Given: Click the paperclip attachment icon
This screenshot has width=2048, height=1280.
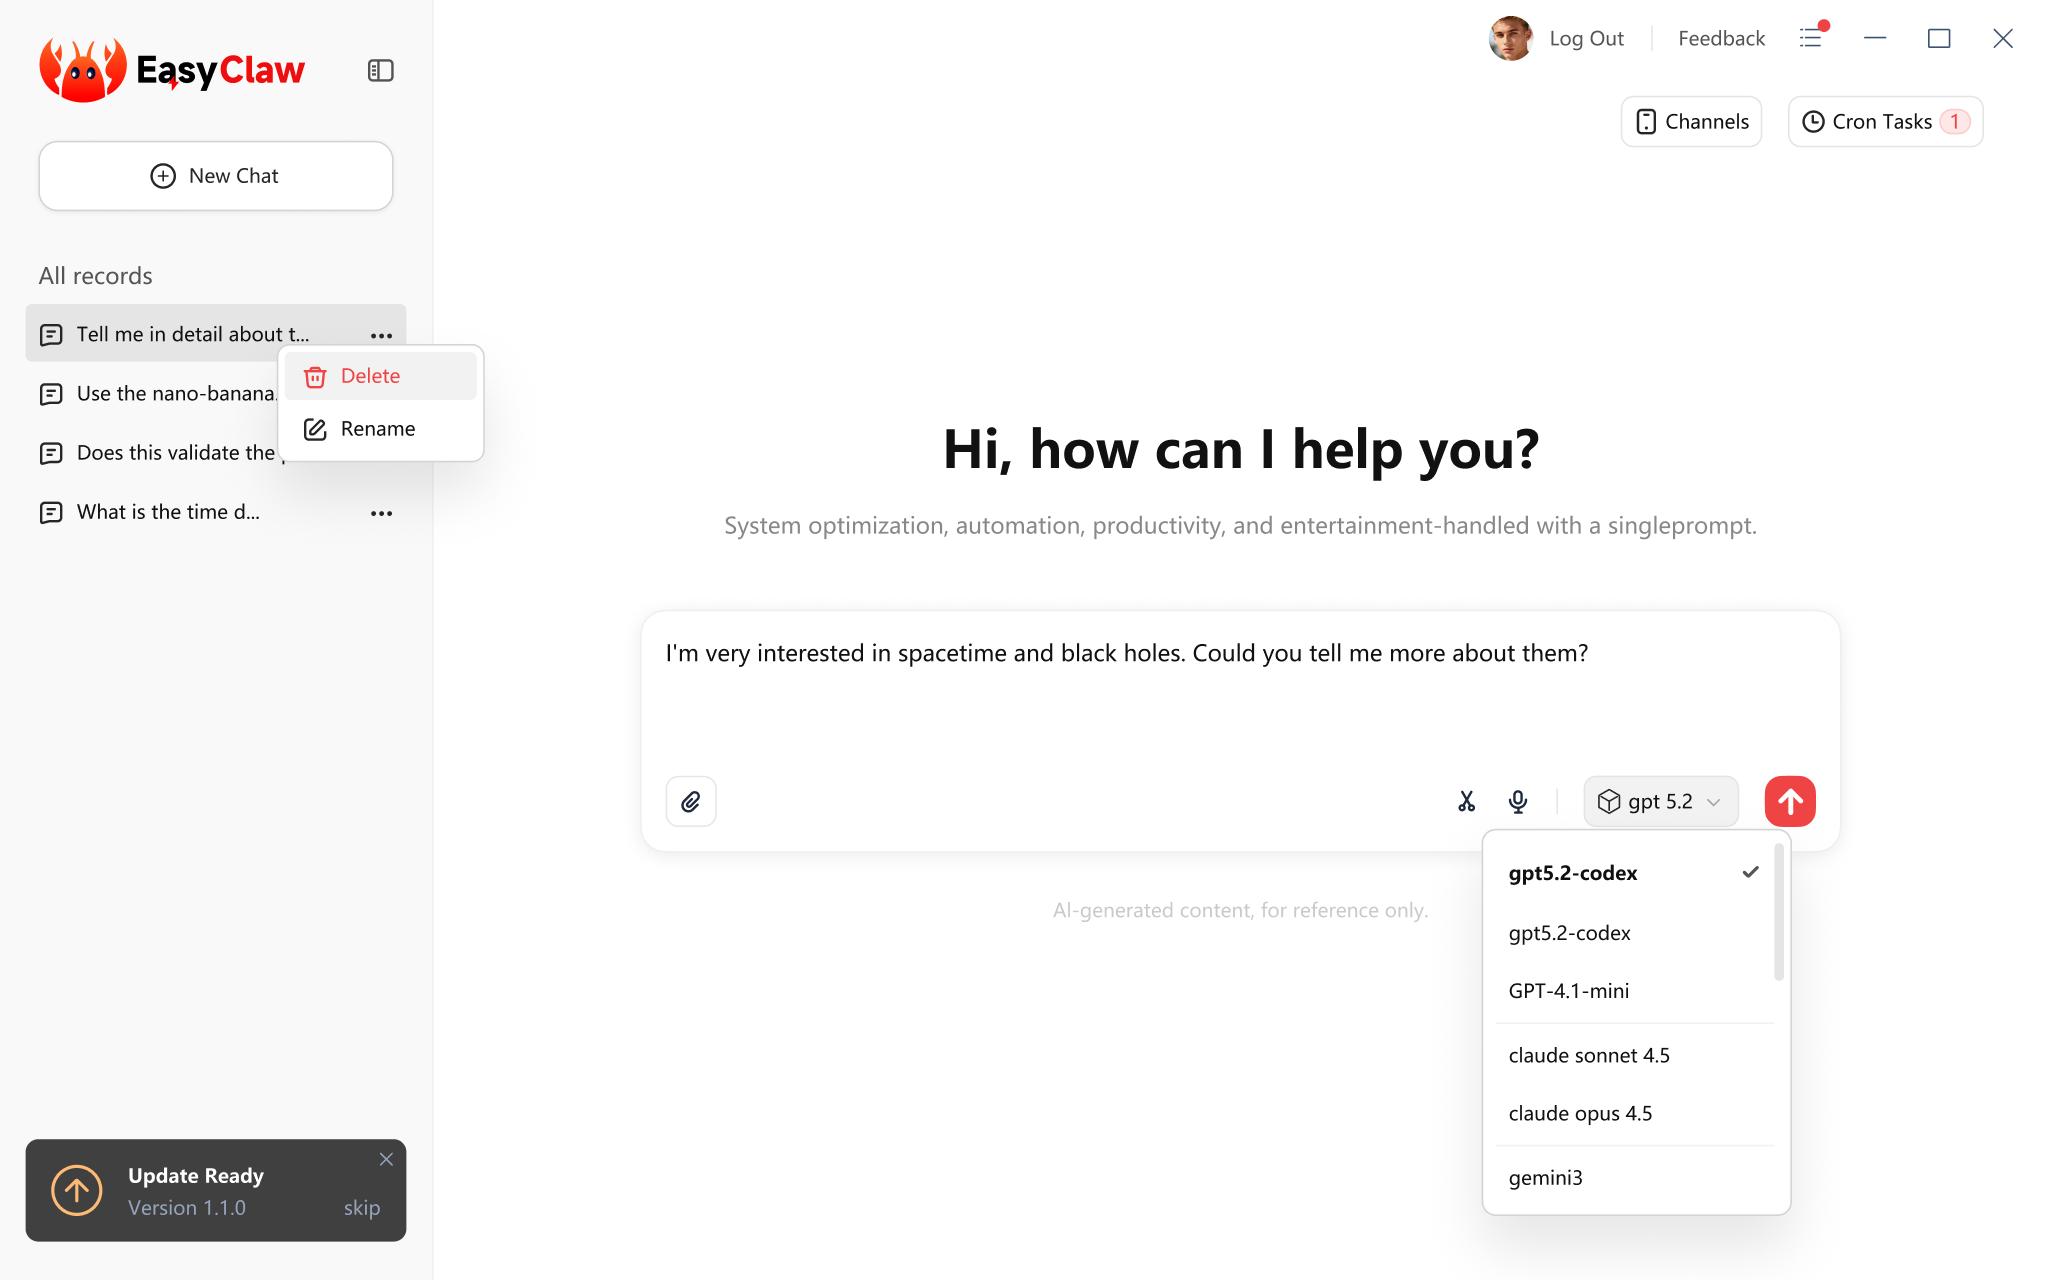Looking at the screenshot, I should (x=691, y=802).
